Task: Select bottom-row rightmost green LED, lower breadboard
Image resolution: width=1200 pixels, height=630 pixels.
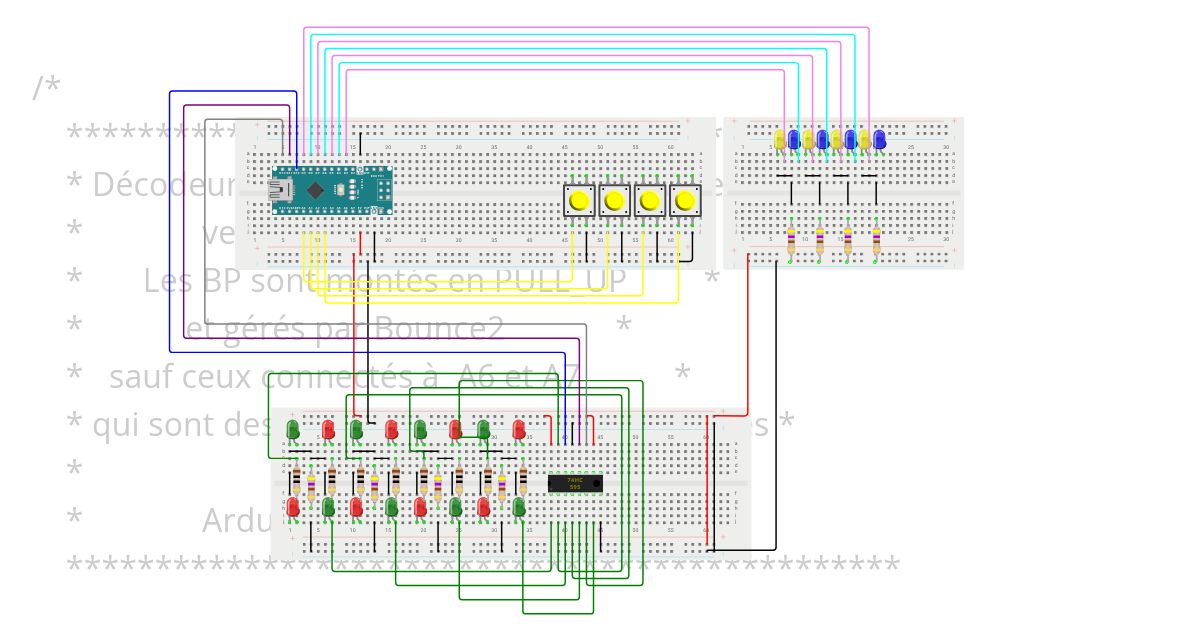Action: click(x=519, y=508)
